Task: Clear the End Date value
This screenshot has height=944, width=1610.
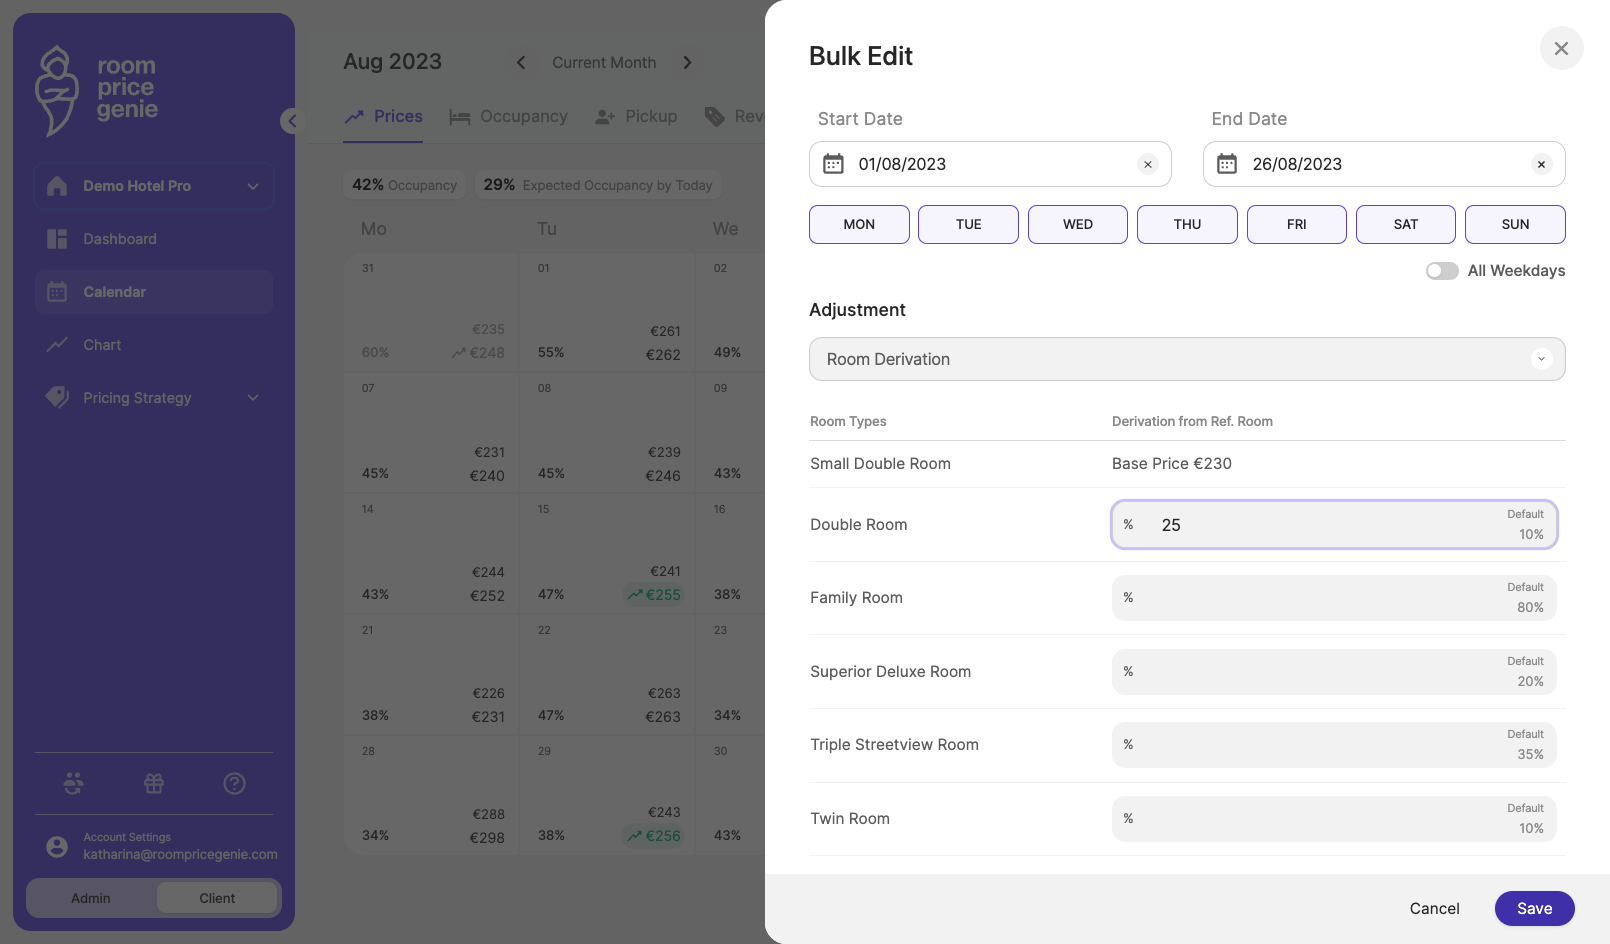Action: [x=1541, y=164]
